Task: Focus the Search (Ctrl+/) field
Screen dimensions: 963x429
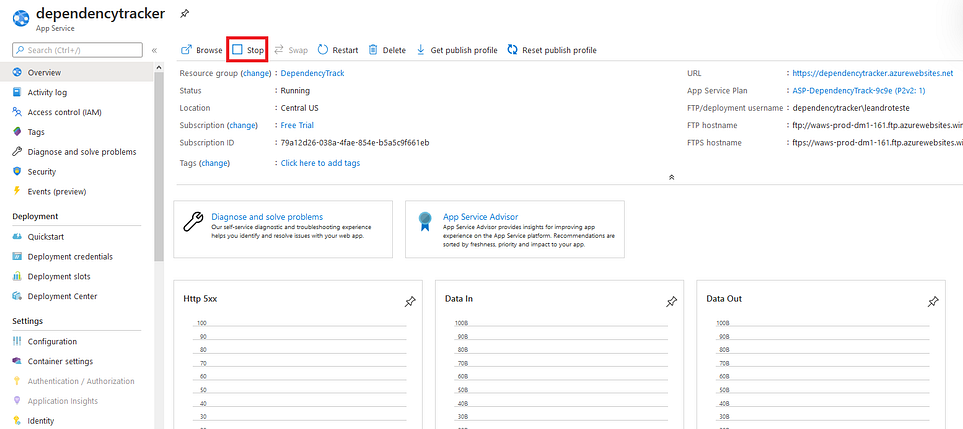Action: (77, 50)
